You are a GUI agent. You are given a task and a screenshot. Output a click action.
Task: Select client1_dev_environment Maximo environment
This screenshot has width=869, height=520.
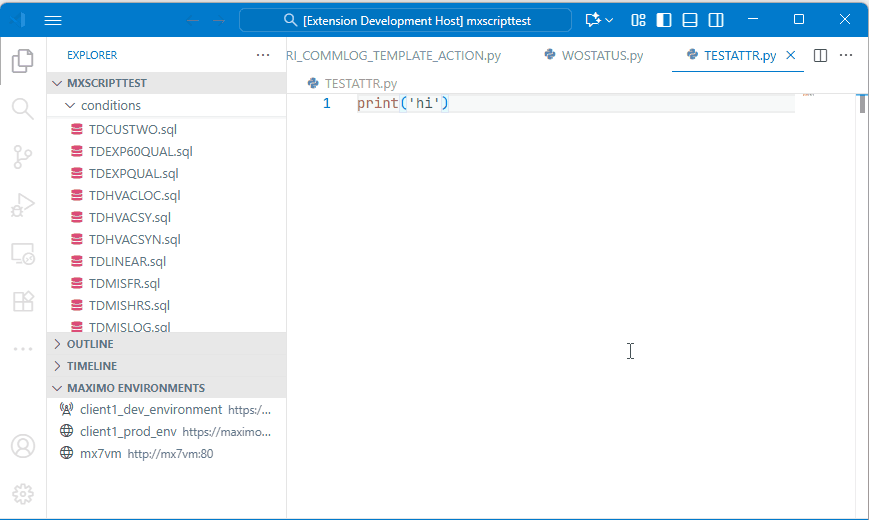click(x=166, y=410)
